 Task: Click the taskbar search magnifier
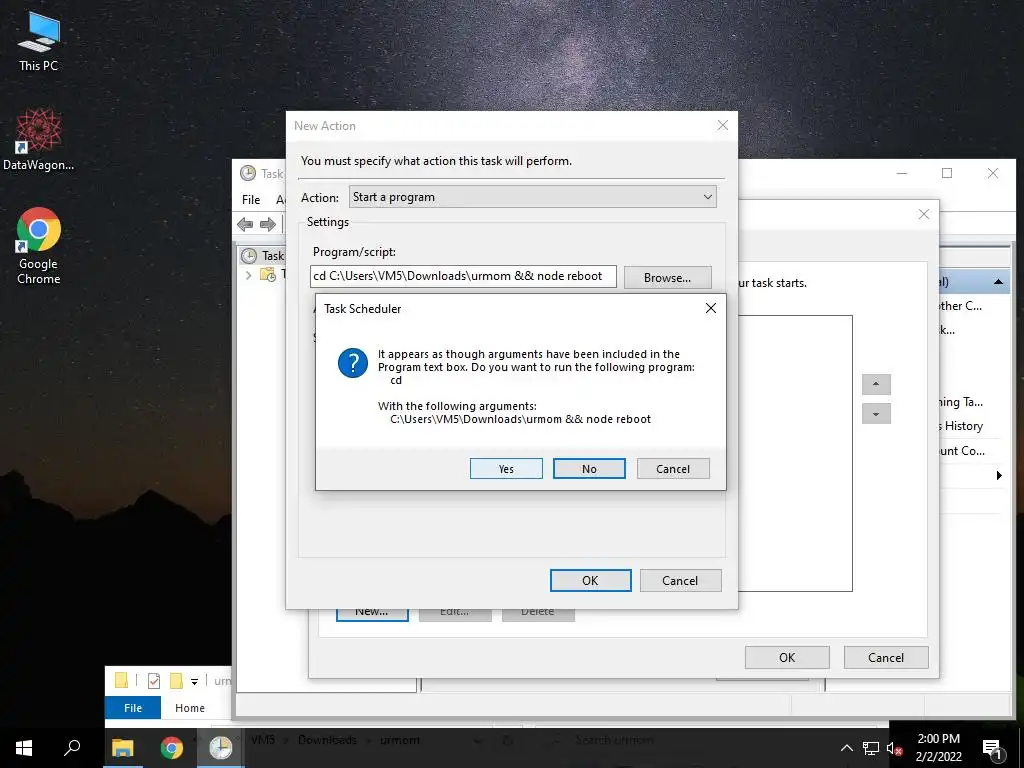coord(72,748)
